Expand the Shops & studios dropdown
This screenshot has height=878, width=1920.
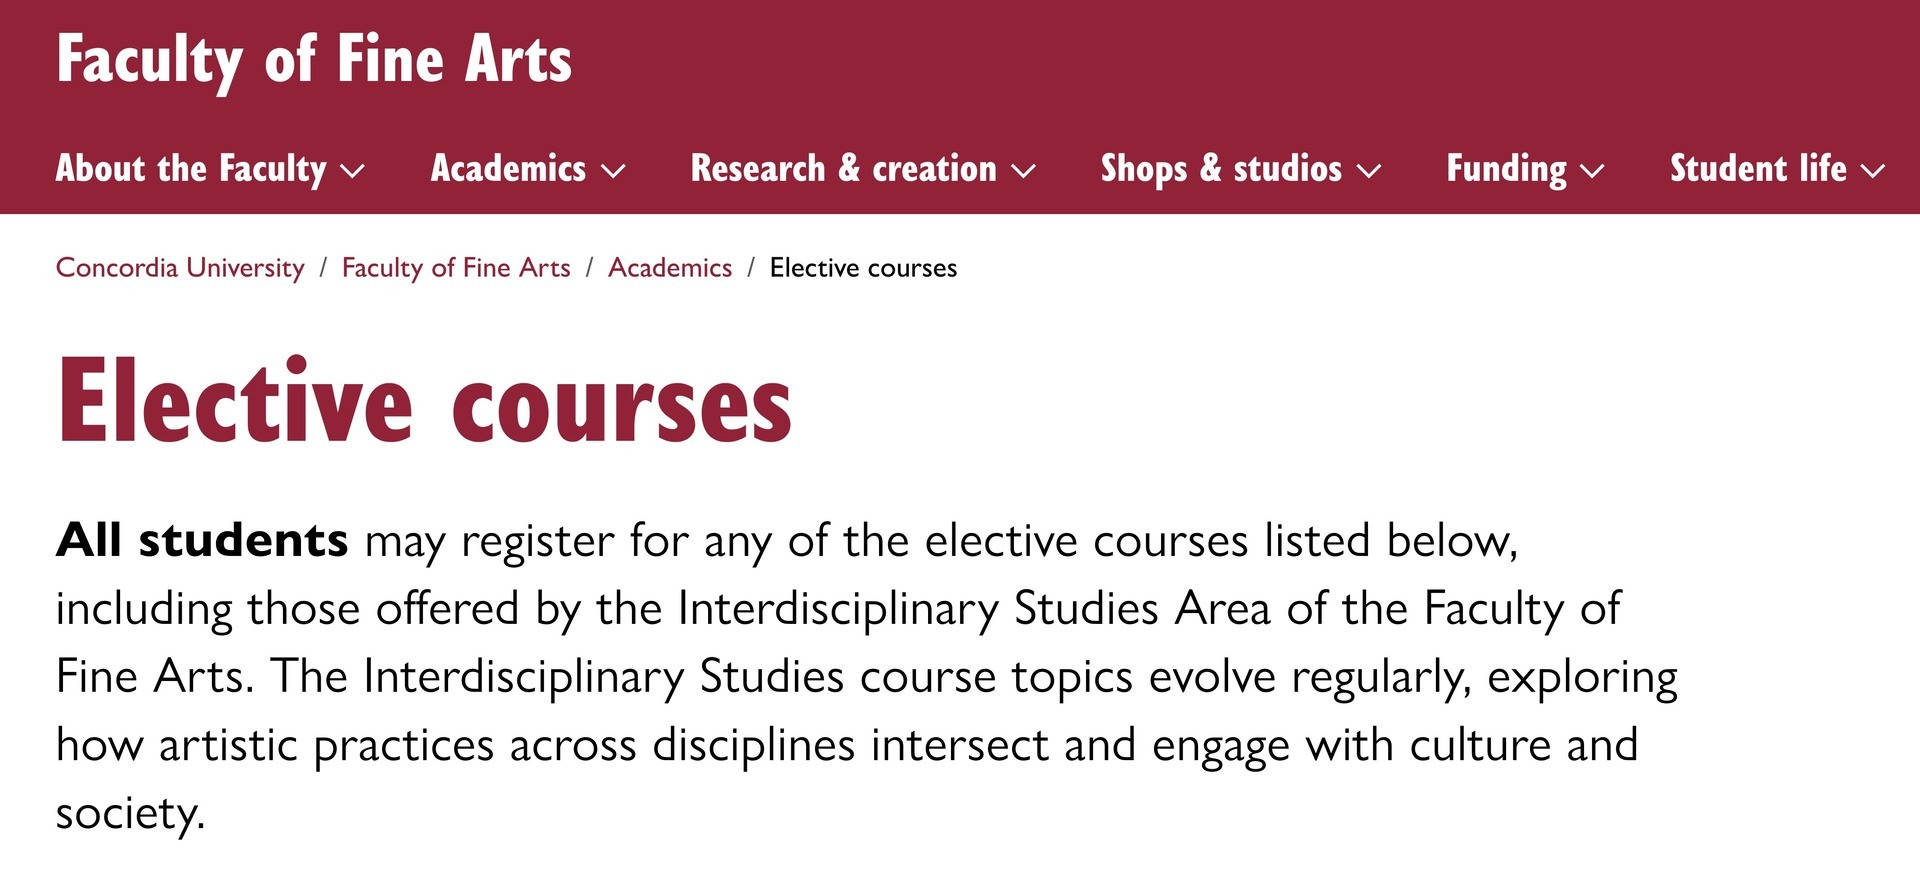(x=1369, y=172)
